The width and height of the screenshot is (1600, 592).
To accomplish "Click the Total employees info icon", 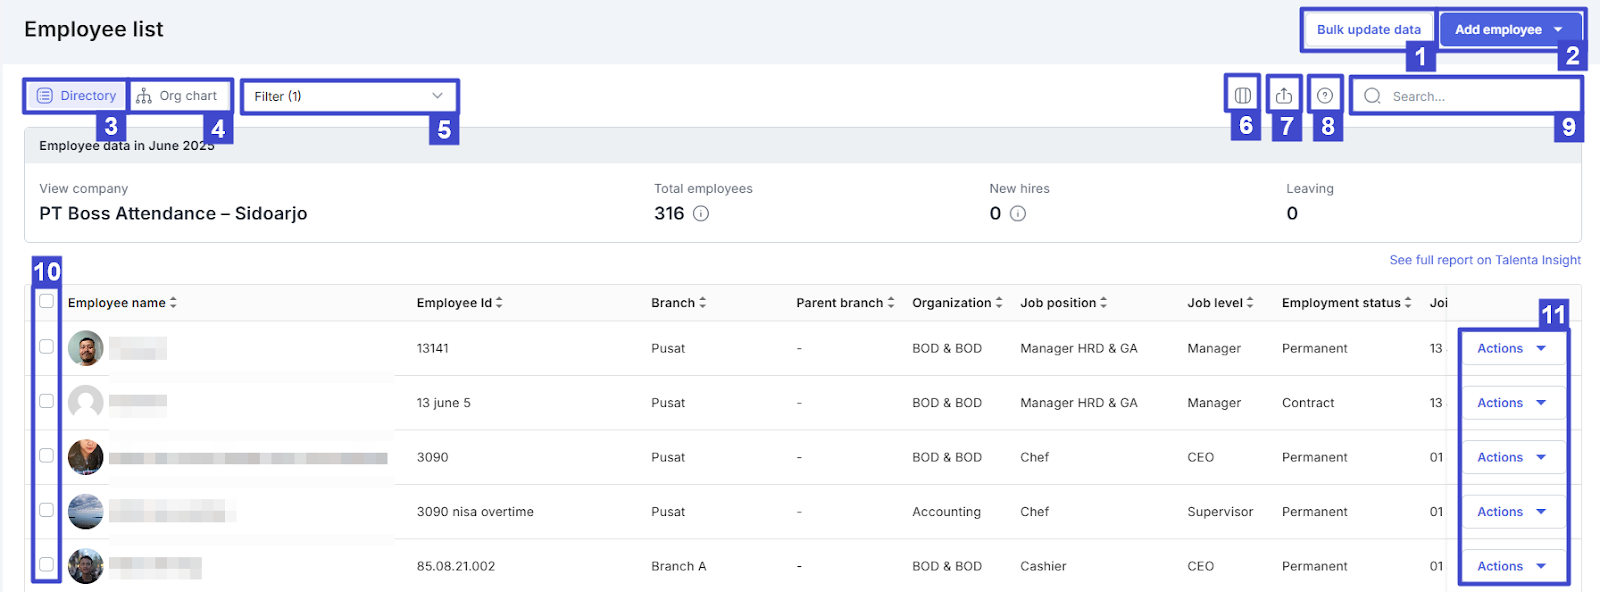I will point(701,214).
